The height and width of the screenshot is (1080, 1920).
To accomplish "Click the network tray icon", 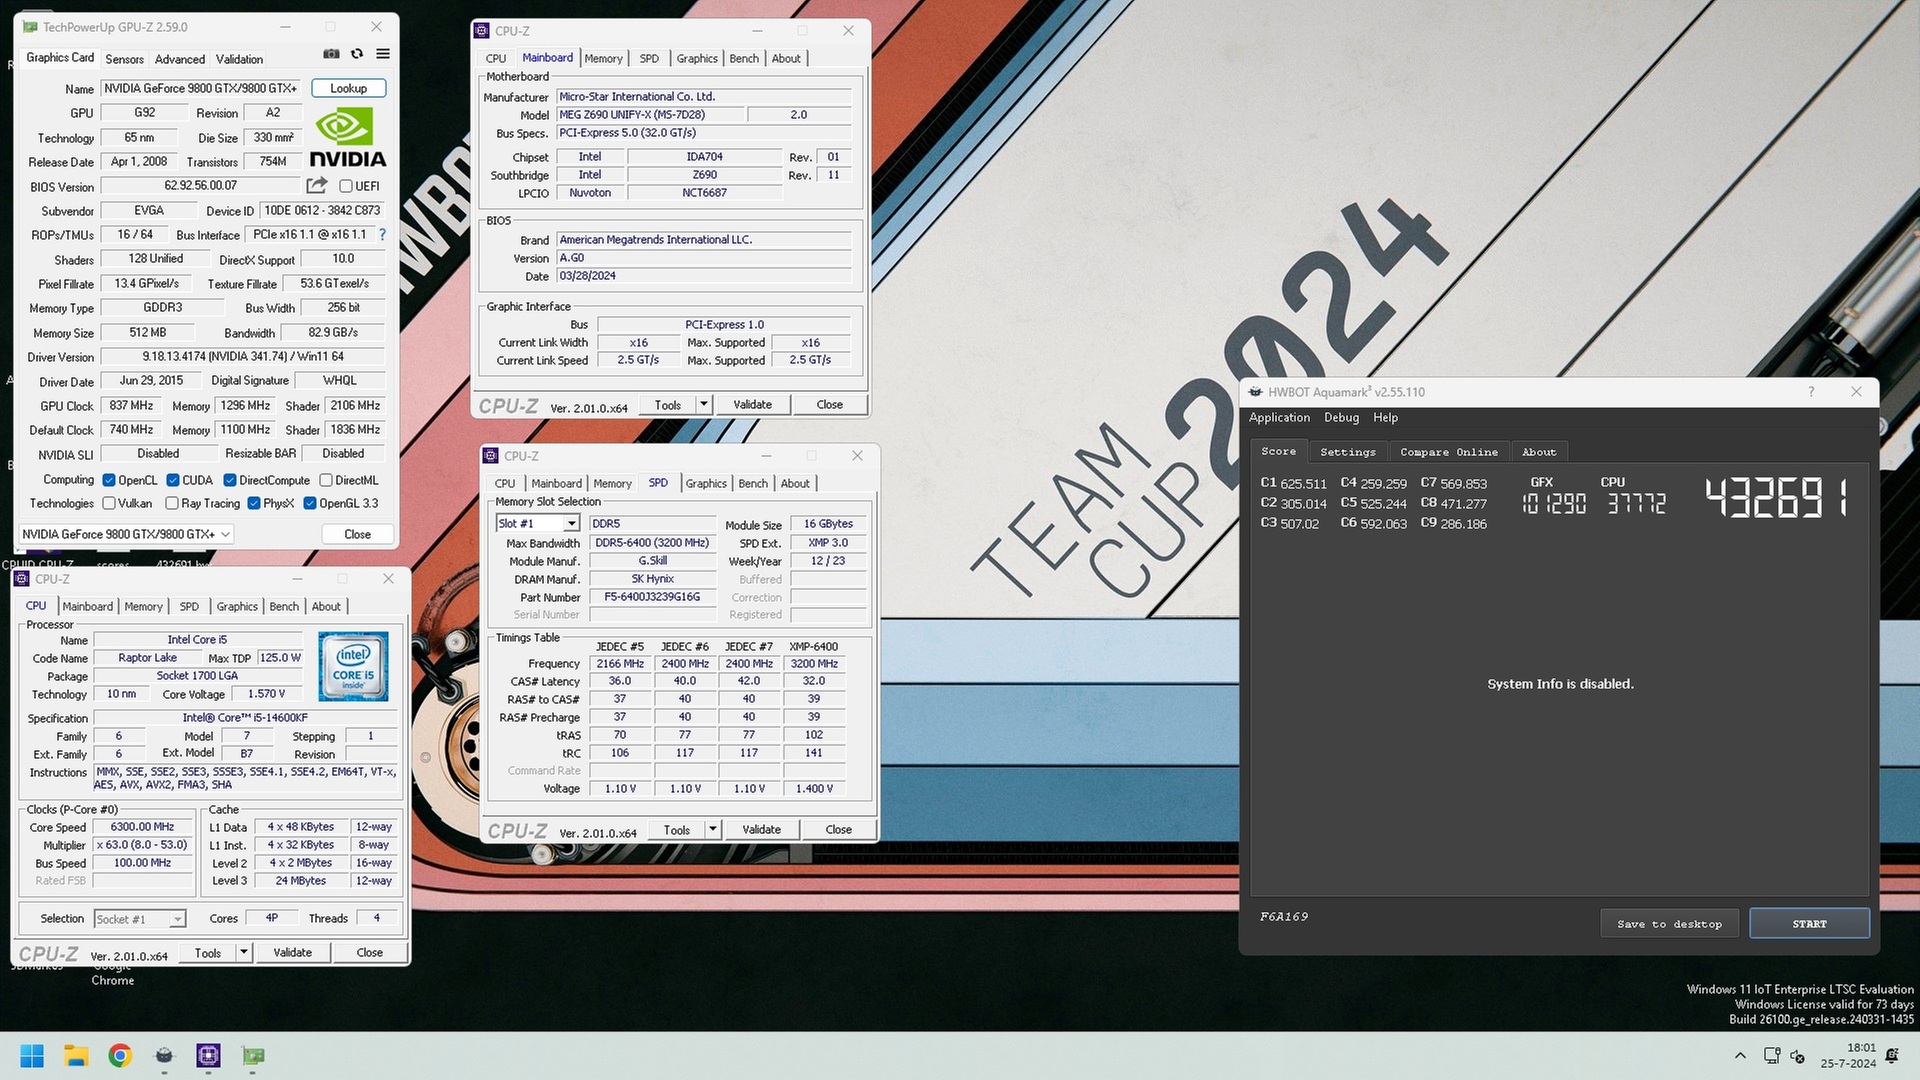I will point(1771,1056).
